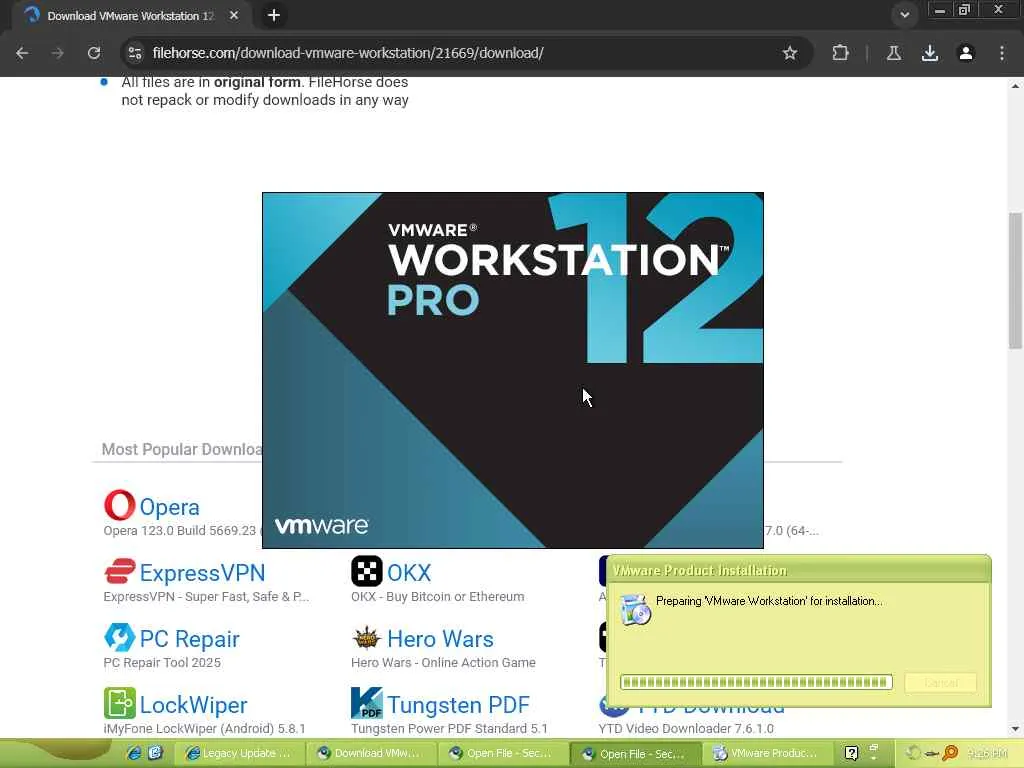Click 'Tungsten Power PDF Standard 5.1' text

click(x=449, y=728)
